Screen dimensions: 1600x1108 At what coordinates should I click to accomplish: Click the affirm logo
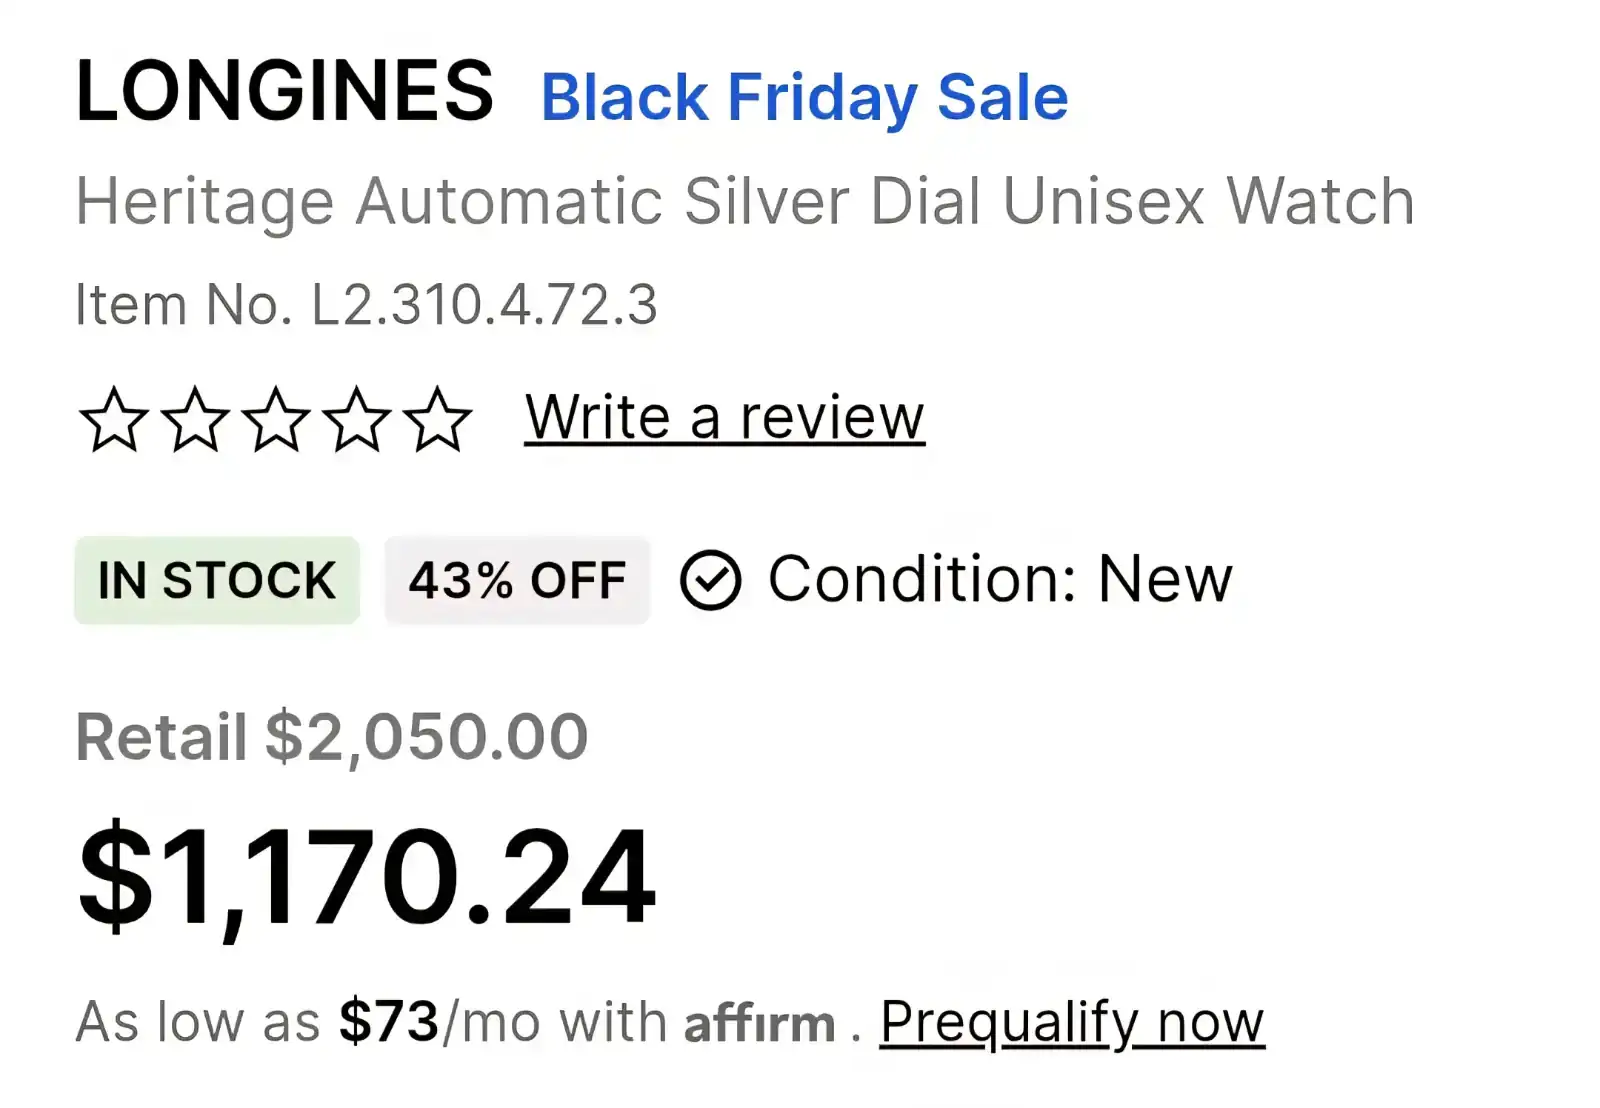pyautogui.click(x=759, y=1024)
